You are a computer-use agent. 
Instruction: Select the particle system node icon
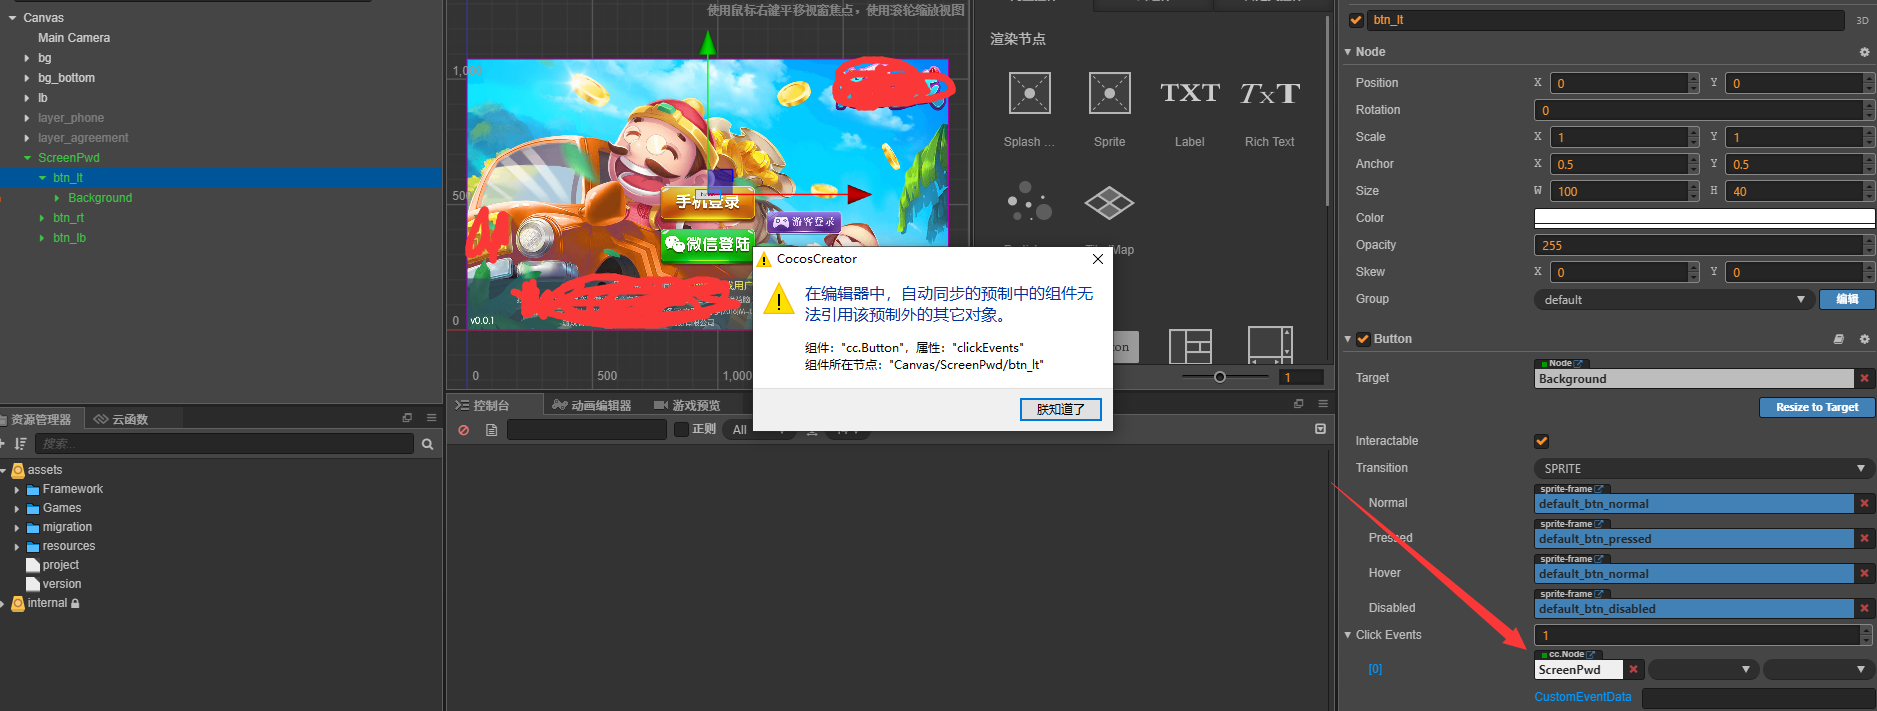[1029, 201]
